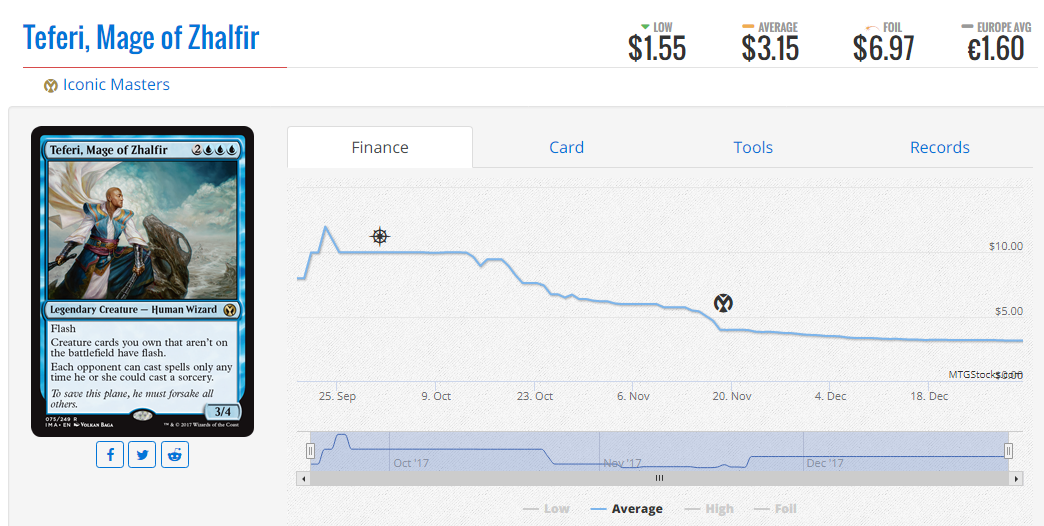1044x526 pixels.
Task: Click the left navigator range handle
Action: [310, 451]
